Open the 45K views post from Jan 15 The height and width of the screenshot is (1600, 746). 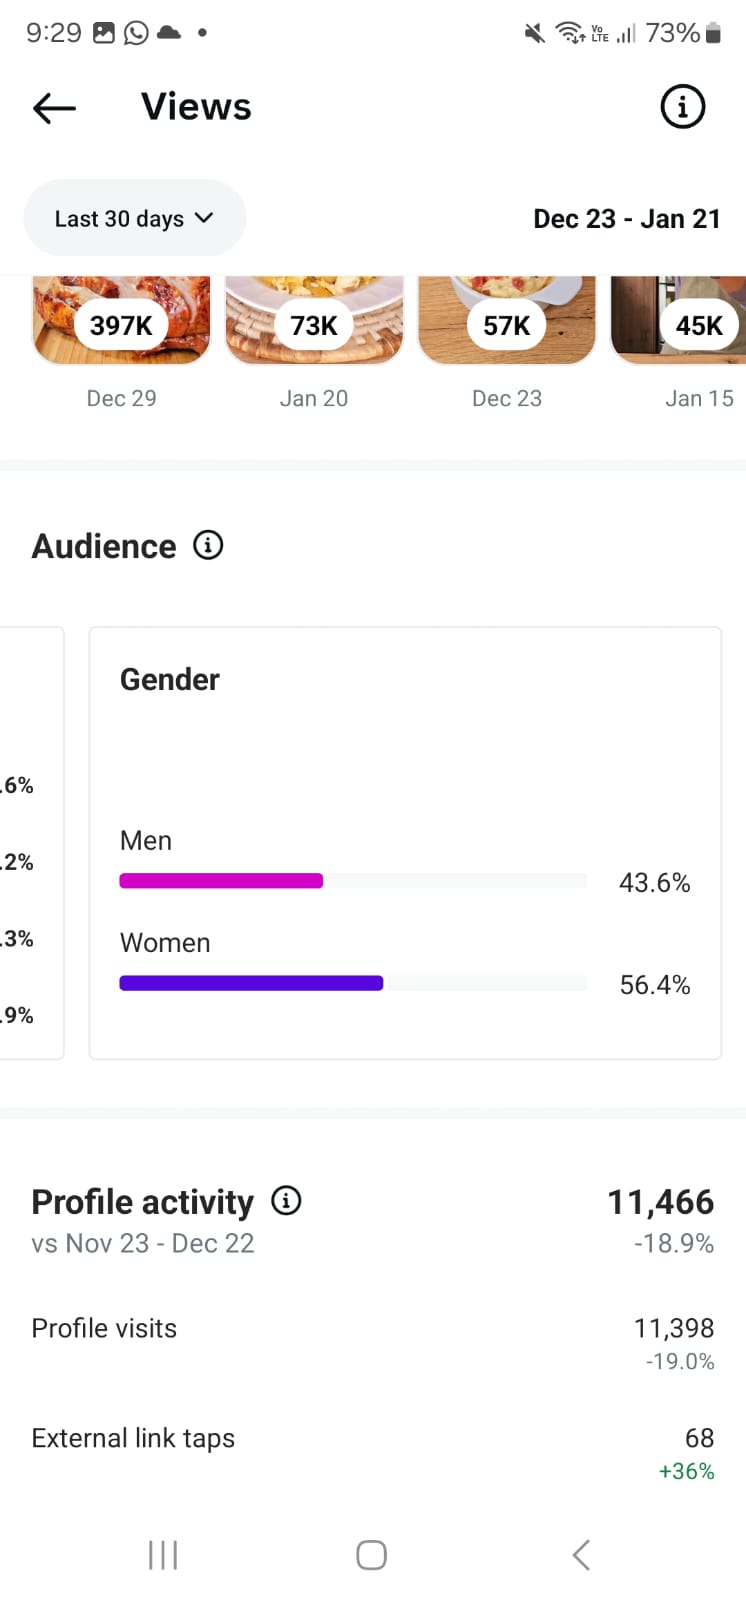[690, 322]
